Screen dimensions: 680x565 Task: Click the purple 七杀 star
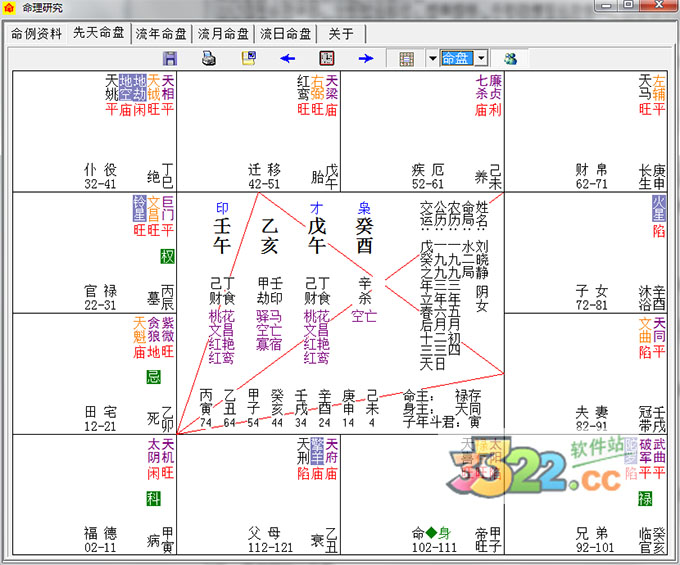[x=482, y=87]
